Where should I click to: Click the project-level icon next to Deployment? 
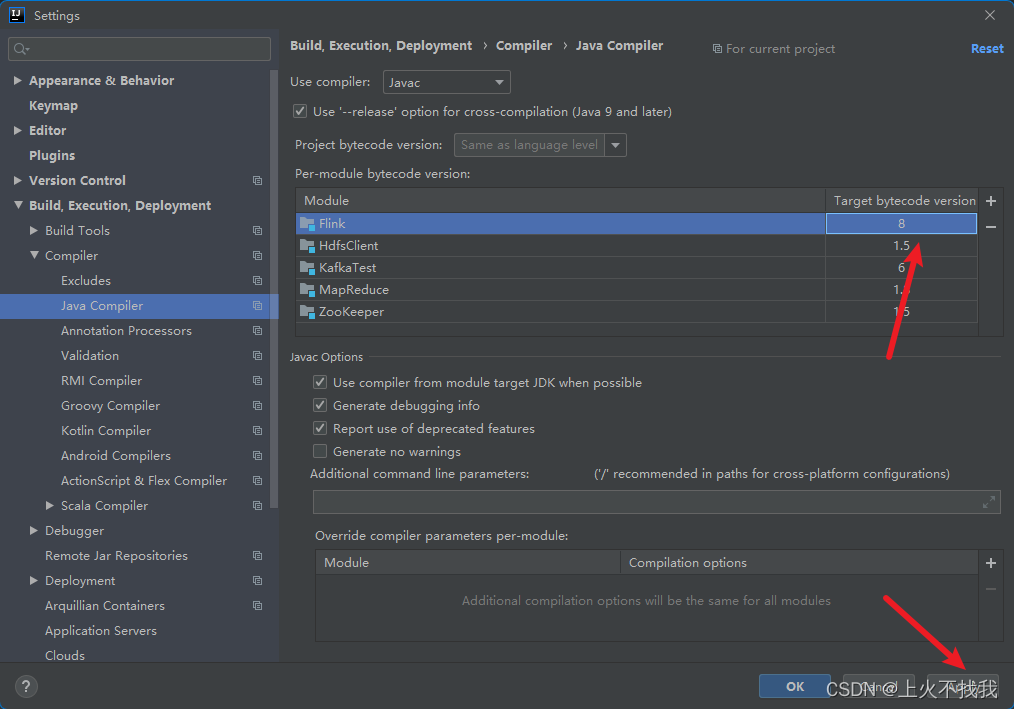point(257,581)
